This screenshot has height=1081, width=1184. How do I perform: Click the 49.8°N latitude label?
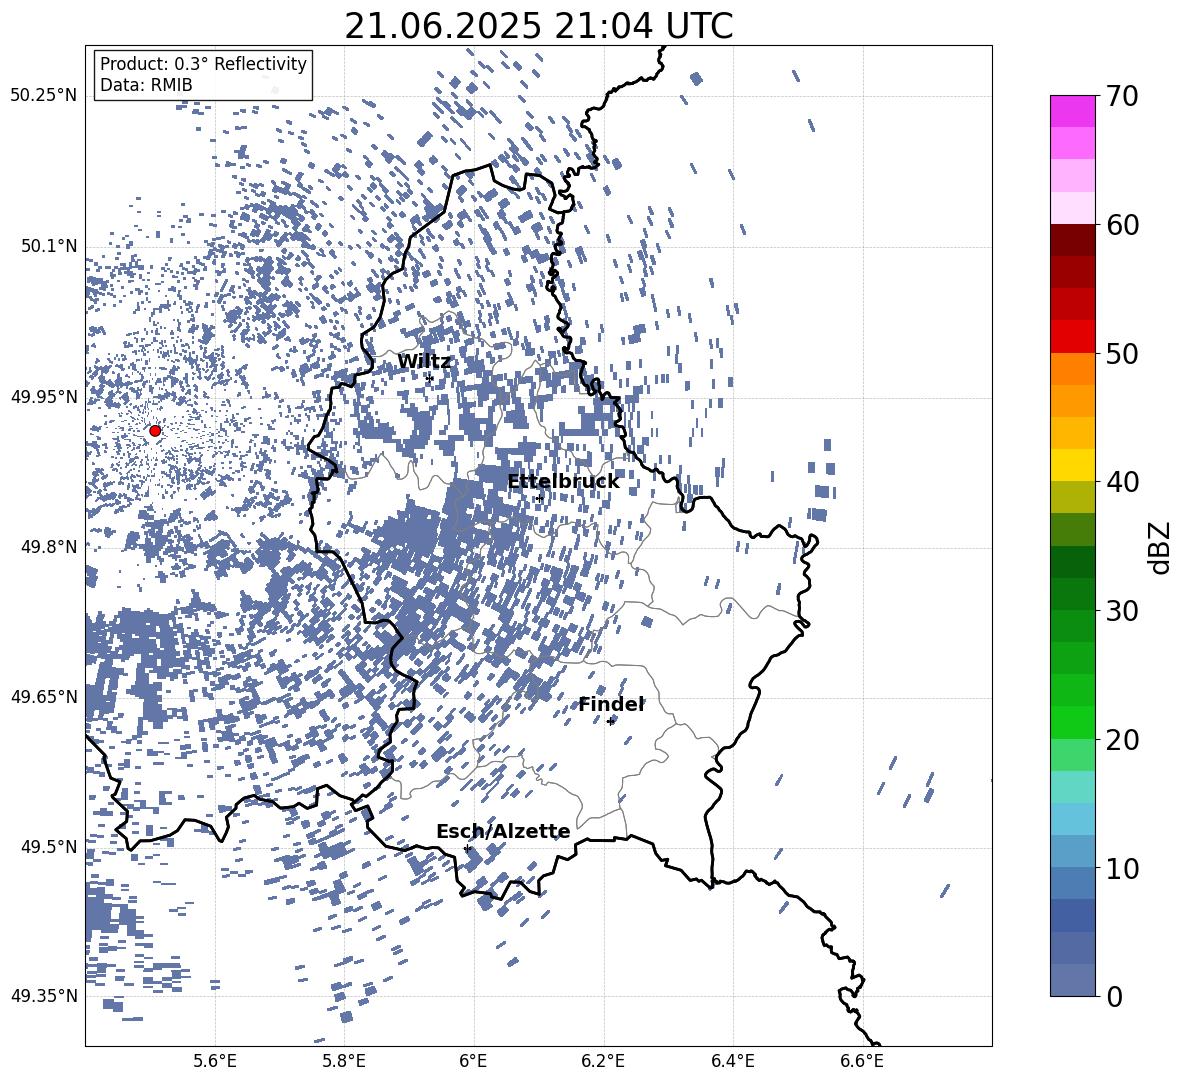click(49, 546)
